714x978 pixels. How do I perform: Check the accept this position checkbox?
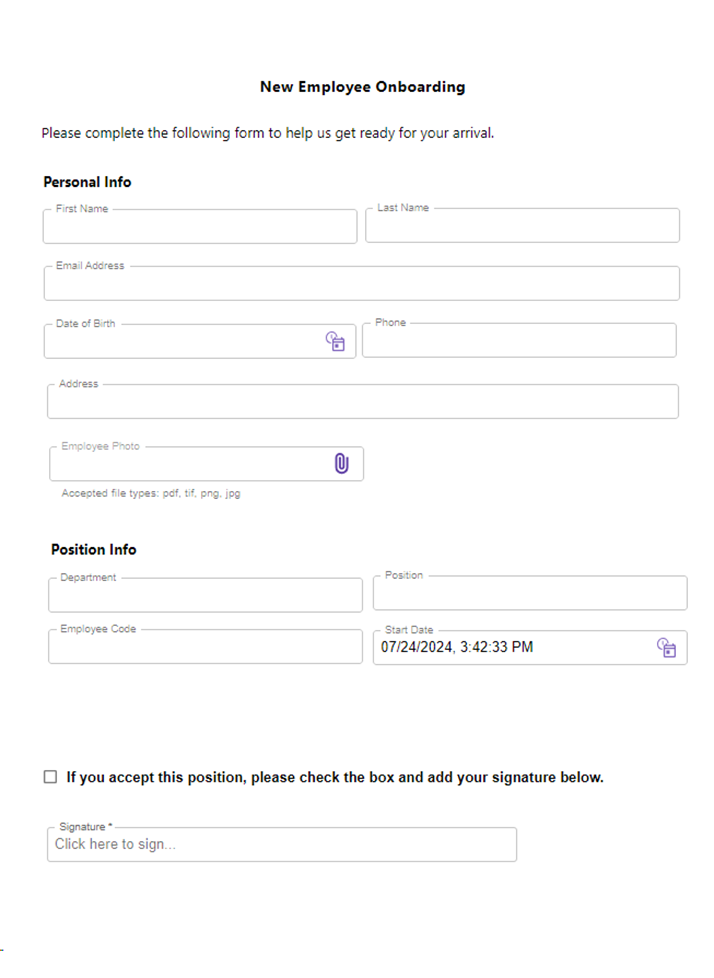[x=51, y=777]
